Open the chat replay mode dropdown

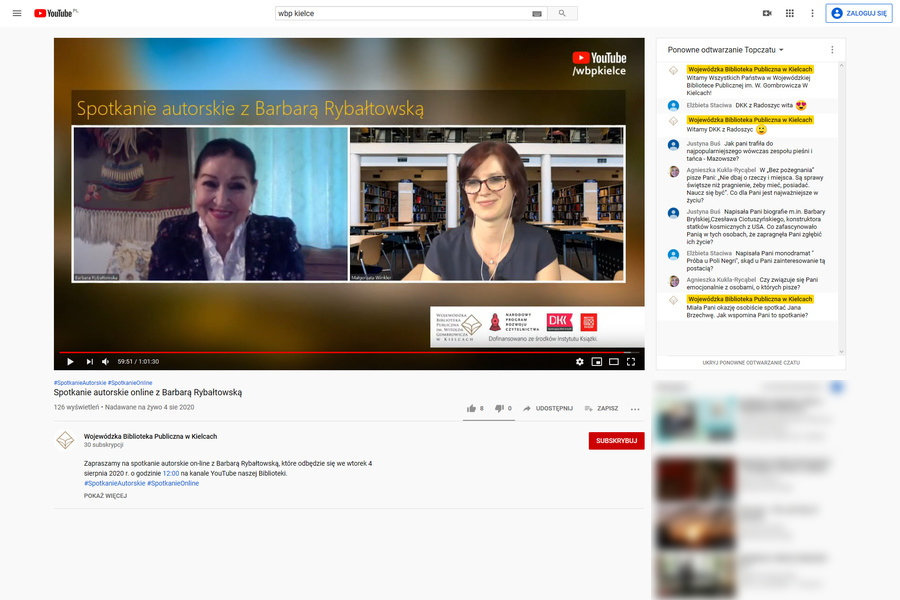[x=725, y=50]
